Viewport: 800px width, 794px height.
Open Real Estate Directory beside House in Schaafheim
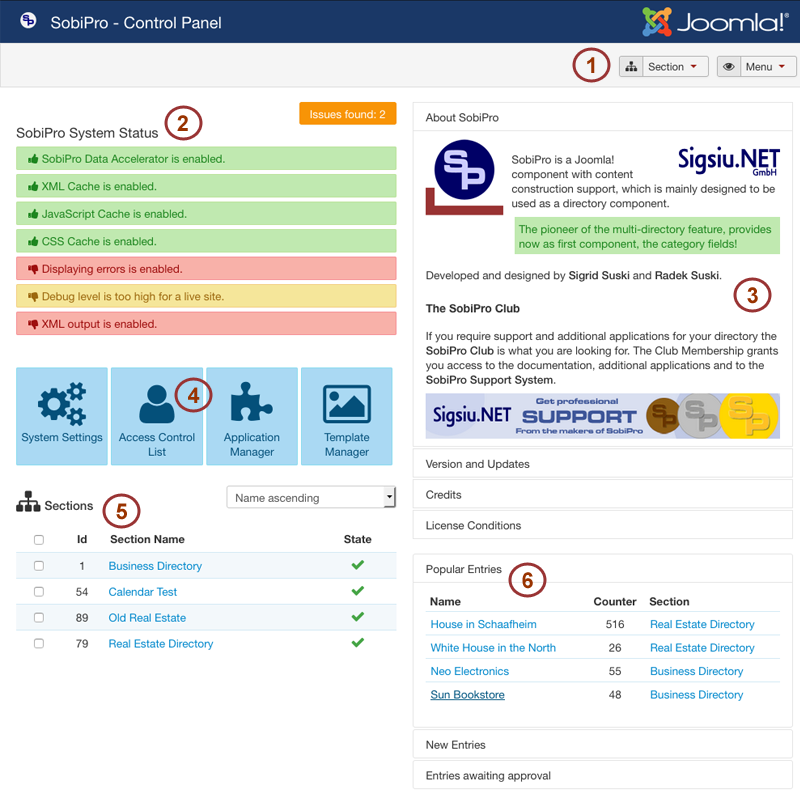[x=702, y=624]
